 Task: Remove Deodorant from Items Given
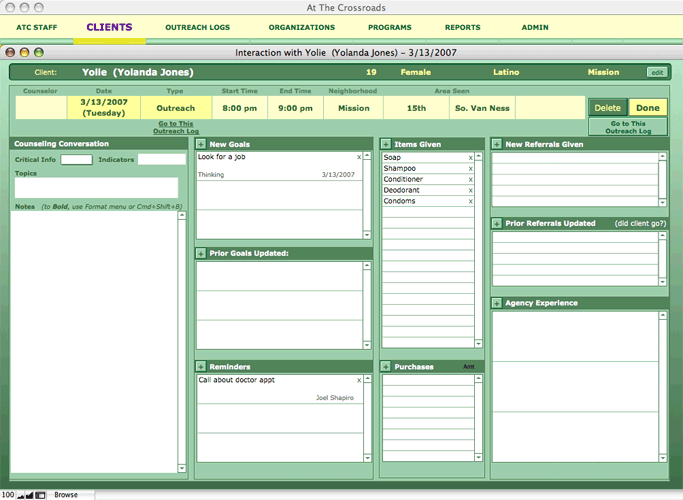pos(470,190)
